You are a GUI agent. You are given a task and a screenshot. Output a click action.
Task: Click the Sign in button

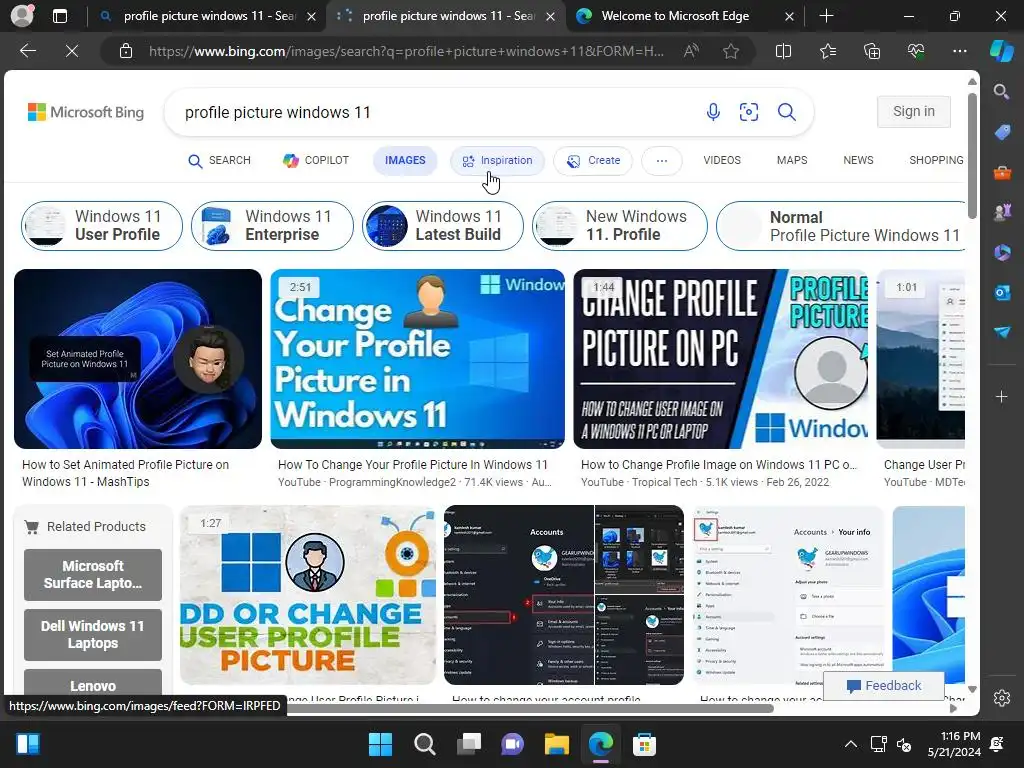(x=913, y=112)
